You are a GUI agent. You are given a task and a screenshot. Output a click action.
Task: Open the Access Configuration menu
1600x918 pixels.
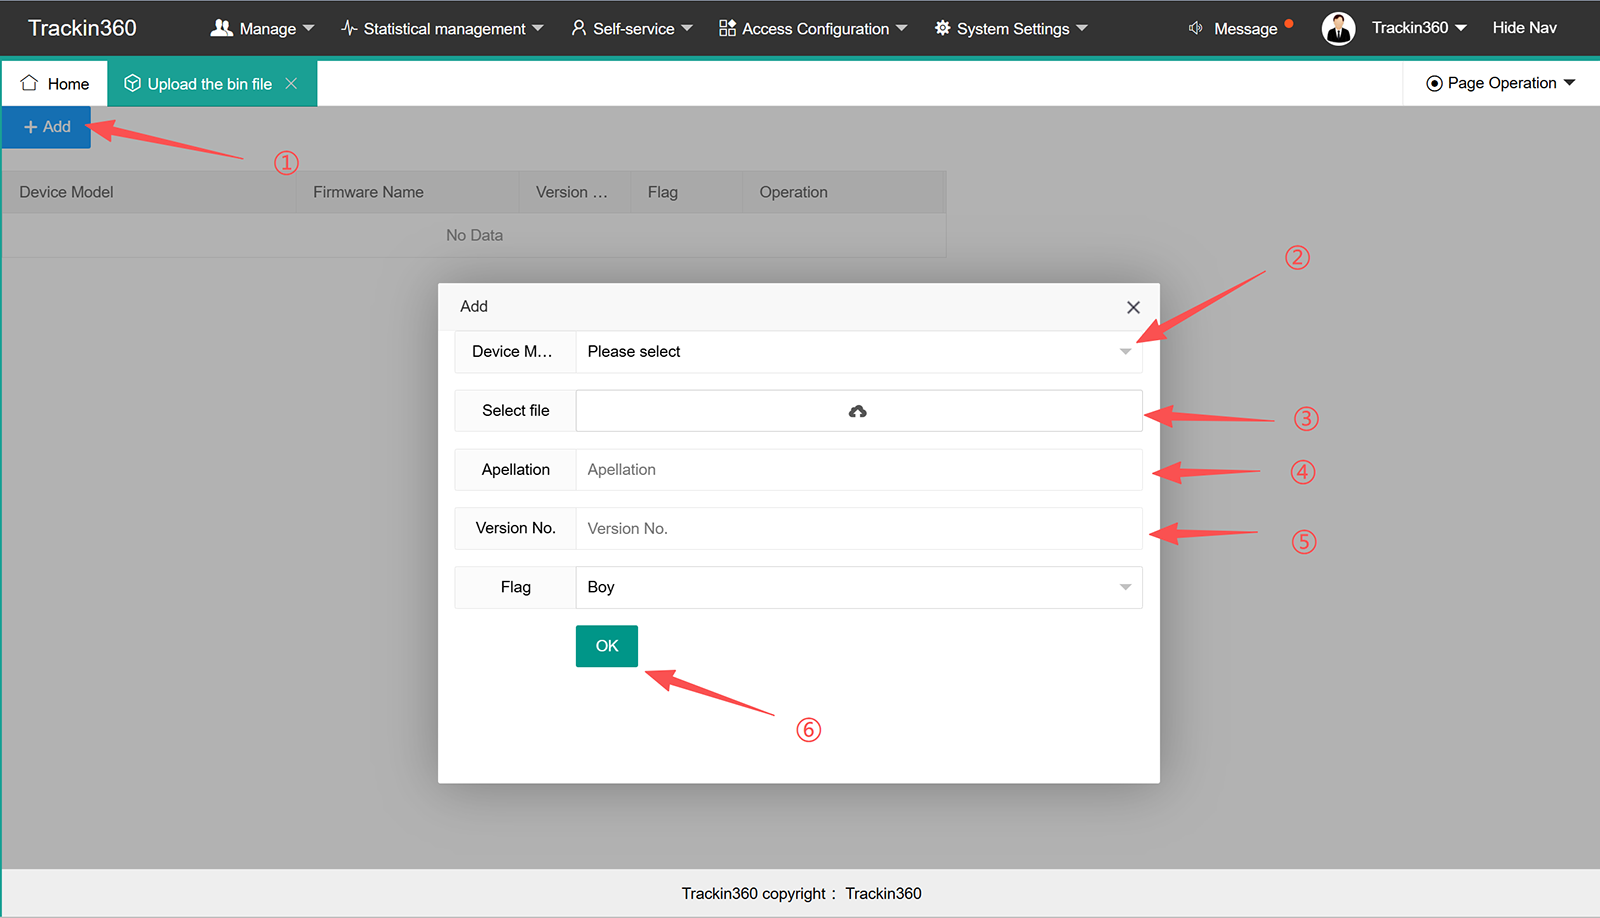coord(813,28)
